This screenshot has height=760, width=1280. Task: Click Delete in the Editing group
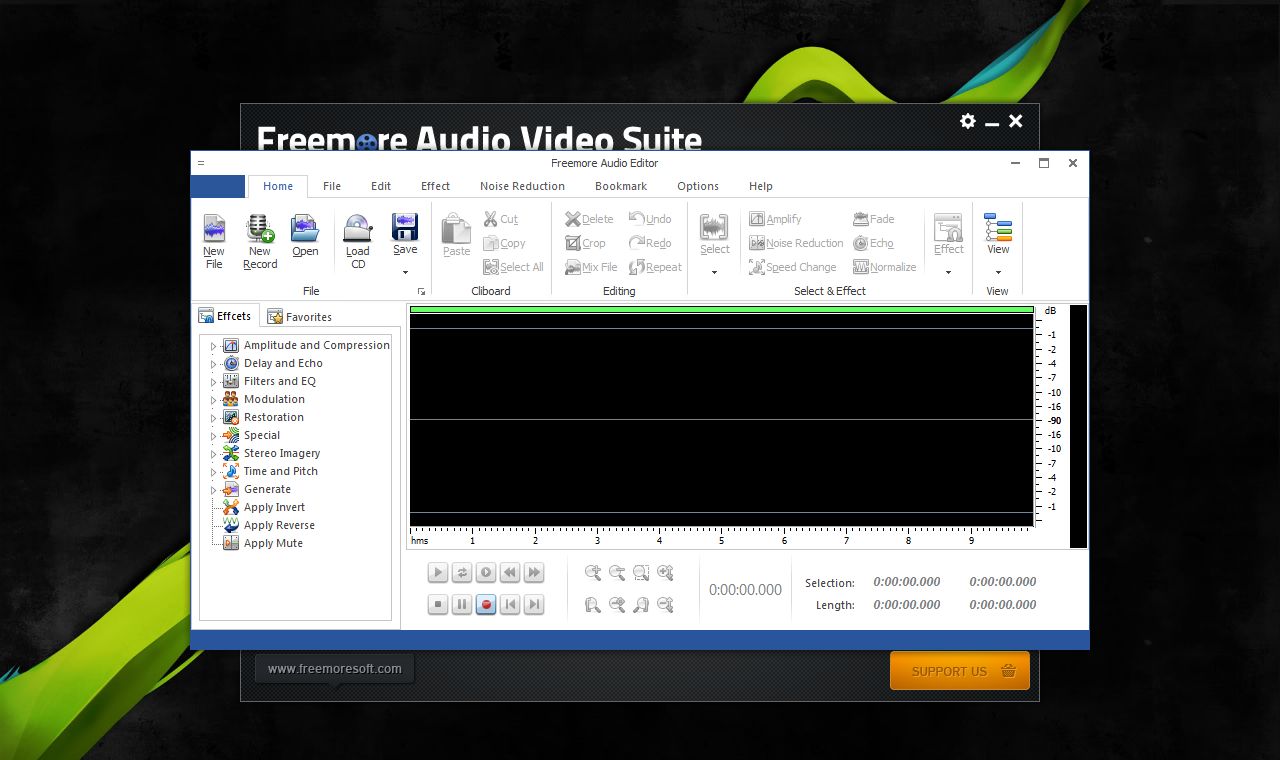tap(589, 219)
